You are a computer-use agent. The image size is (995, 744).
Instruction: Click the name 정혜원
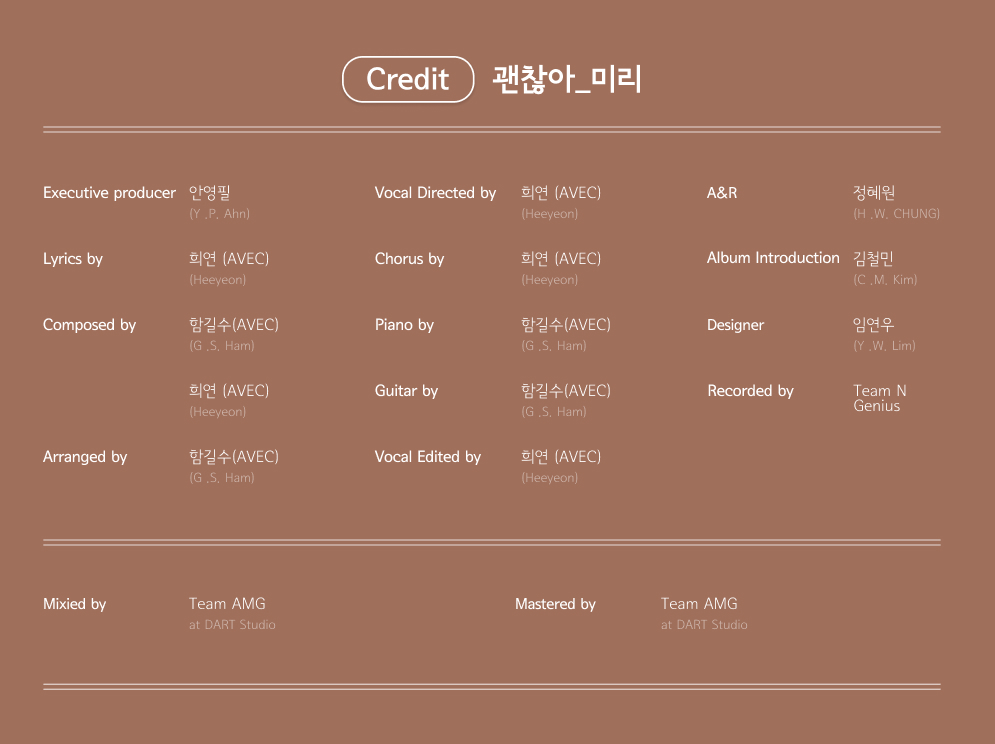click(x=874, y=193)
